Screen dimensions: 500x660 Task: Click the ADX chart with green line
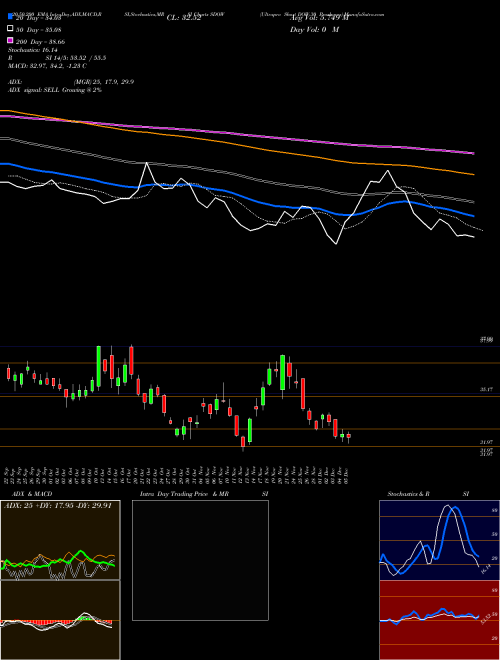click(60, 540)
